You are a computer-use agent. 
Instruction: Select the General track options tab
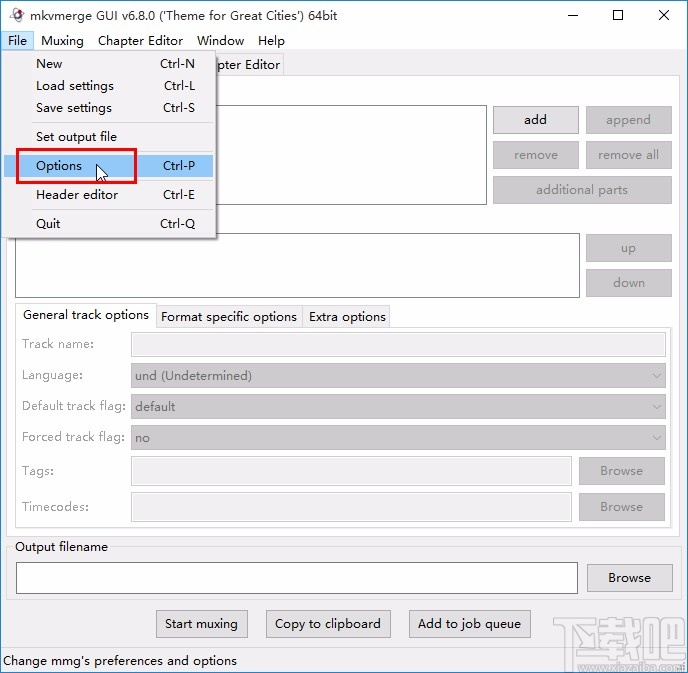[86, 315]
